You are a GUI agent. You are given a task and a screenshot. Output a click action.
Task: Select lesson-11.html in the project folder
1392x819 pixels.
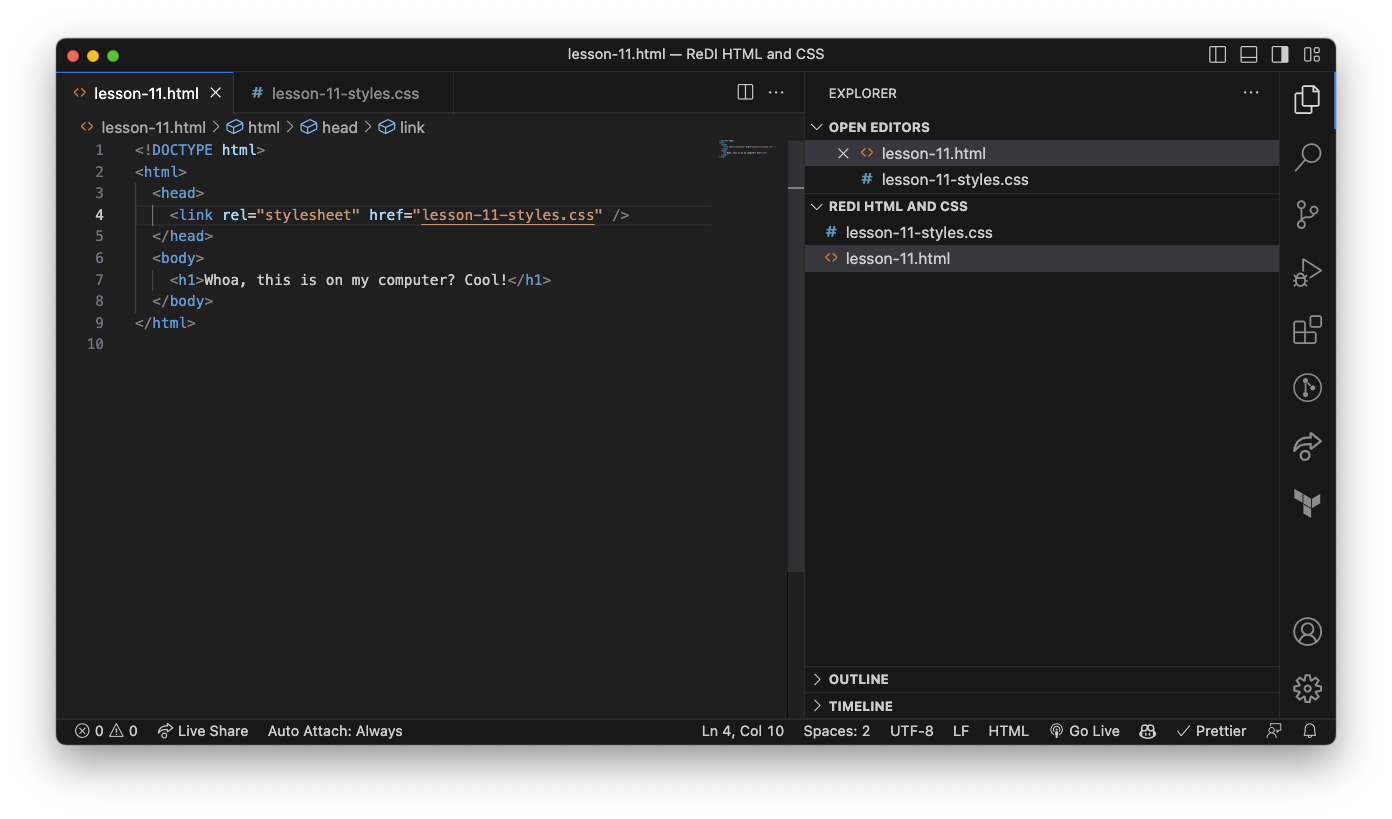point(1042,258)
